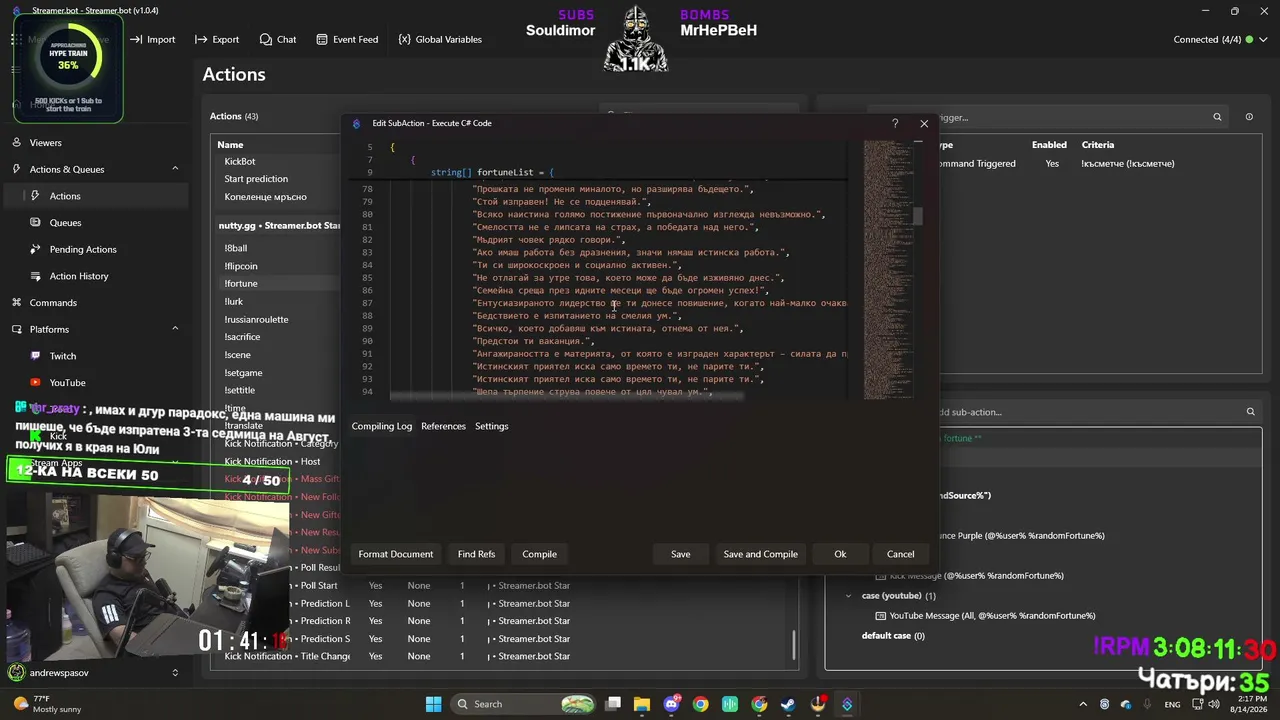The width and height of the screenshot is (1280, 720).
Task: Open Action History in the sidebar
Action: point(79,276)
